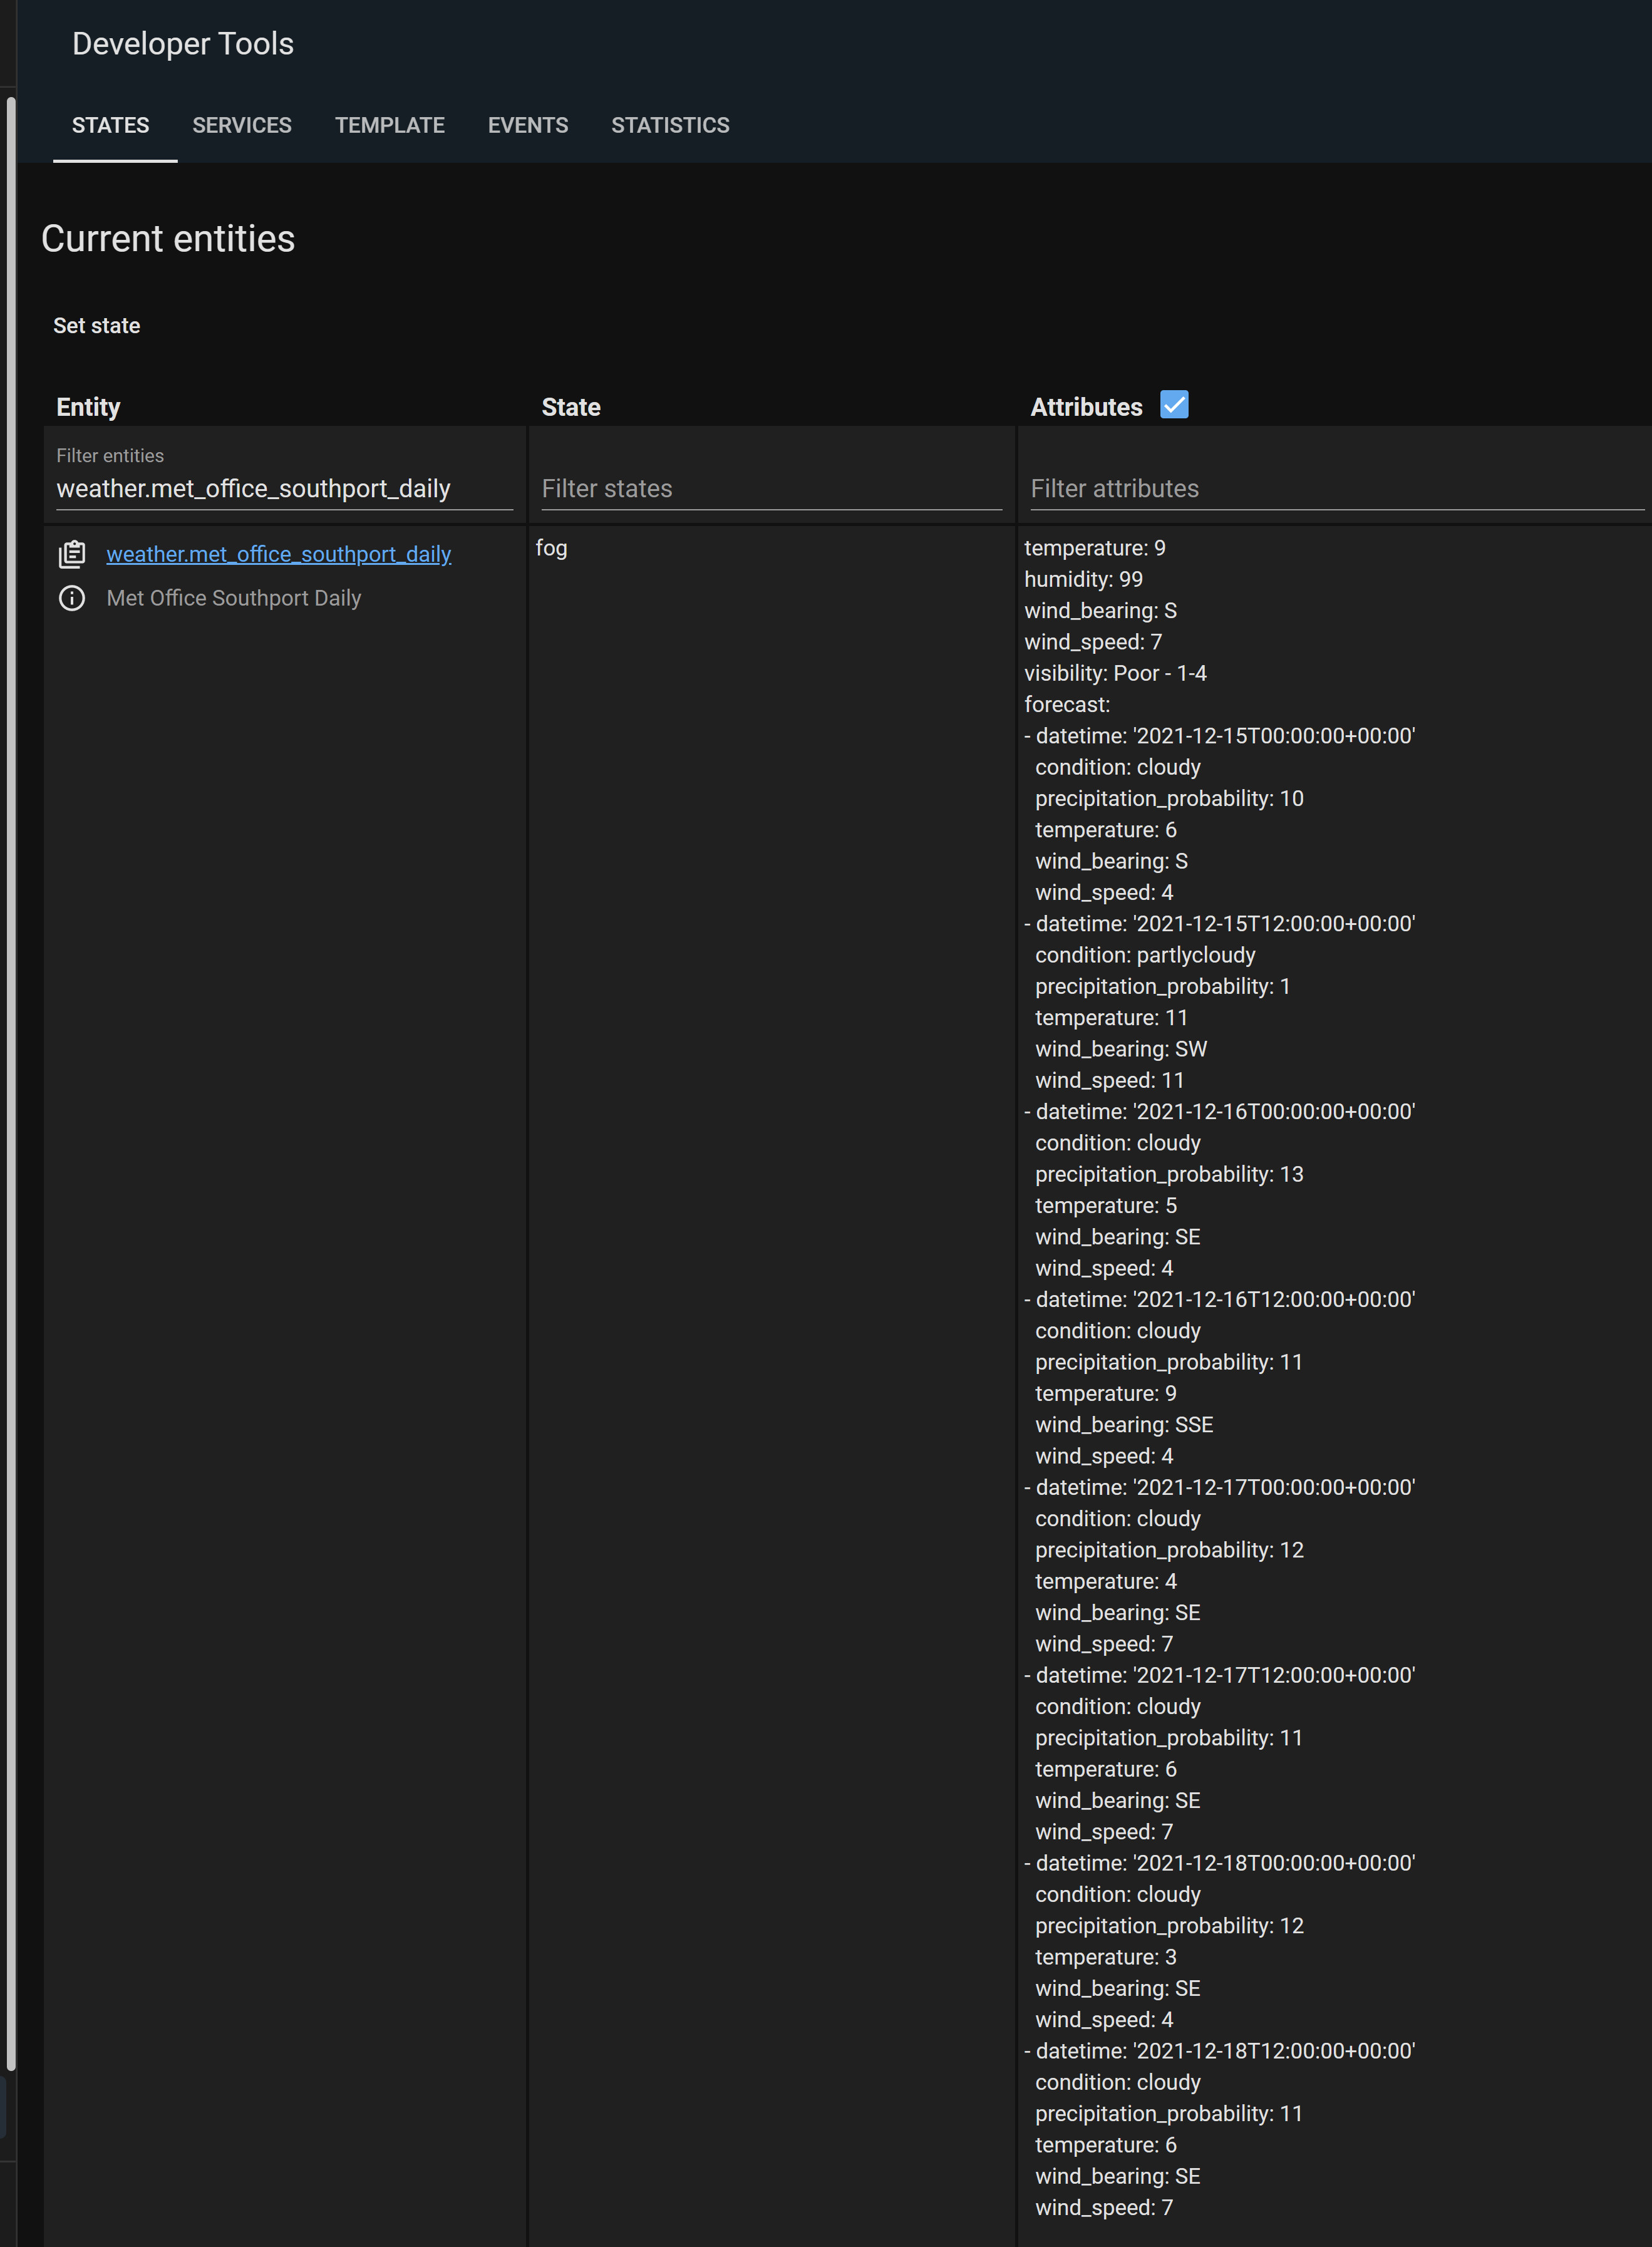Click the Attributes column header
This screenshot has height=2247, width=1652.
pyautogui.click(x=1086, y=406)
